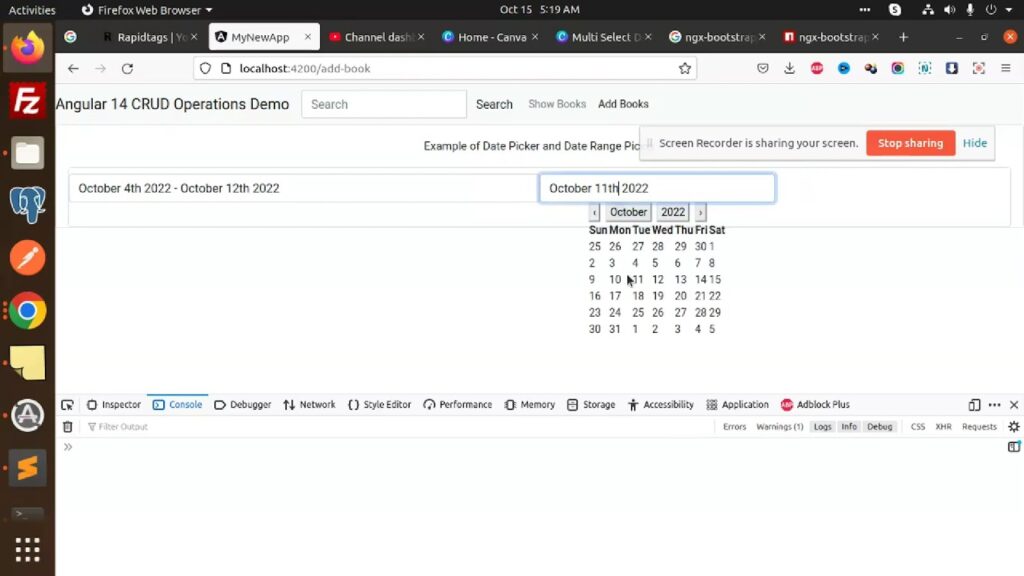Open pgAdmin elephant dock icon
The height and width of the screenshot is (576, 1024).
click(x=27, y=205)
